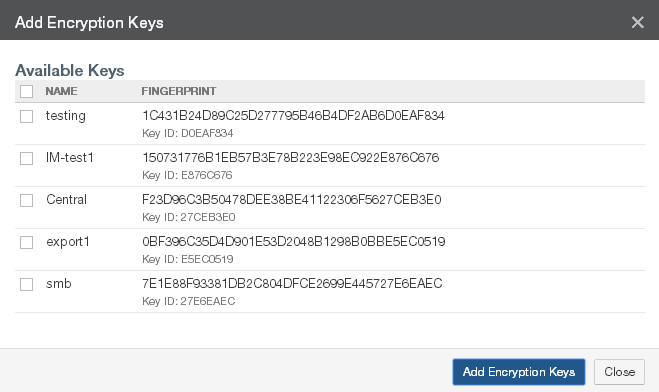
Task: Click the Central key name
Action: point(66,200)
